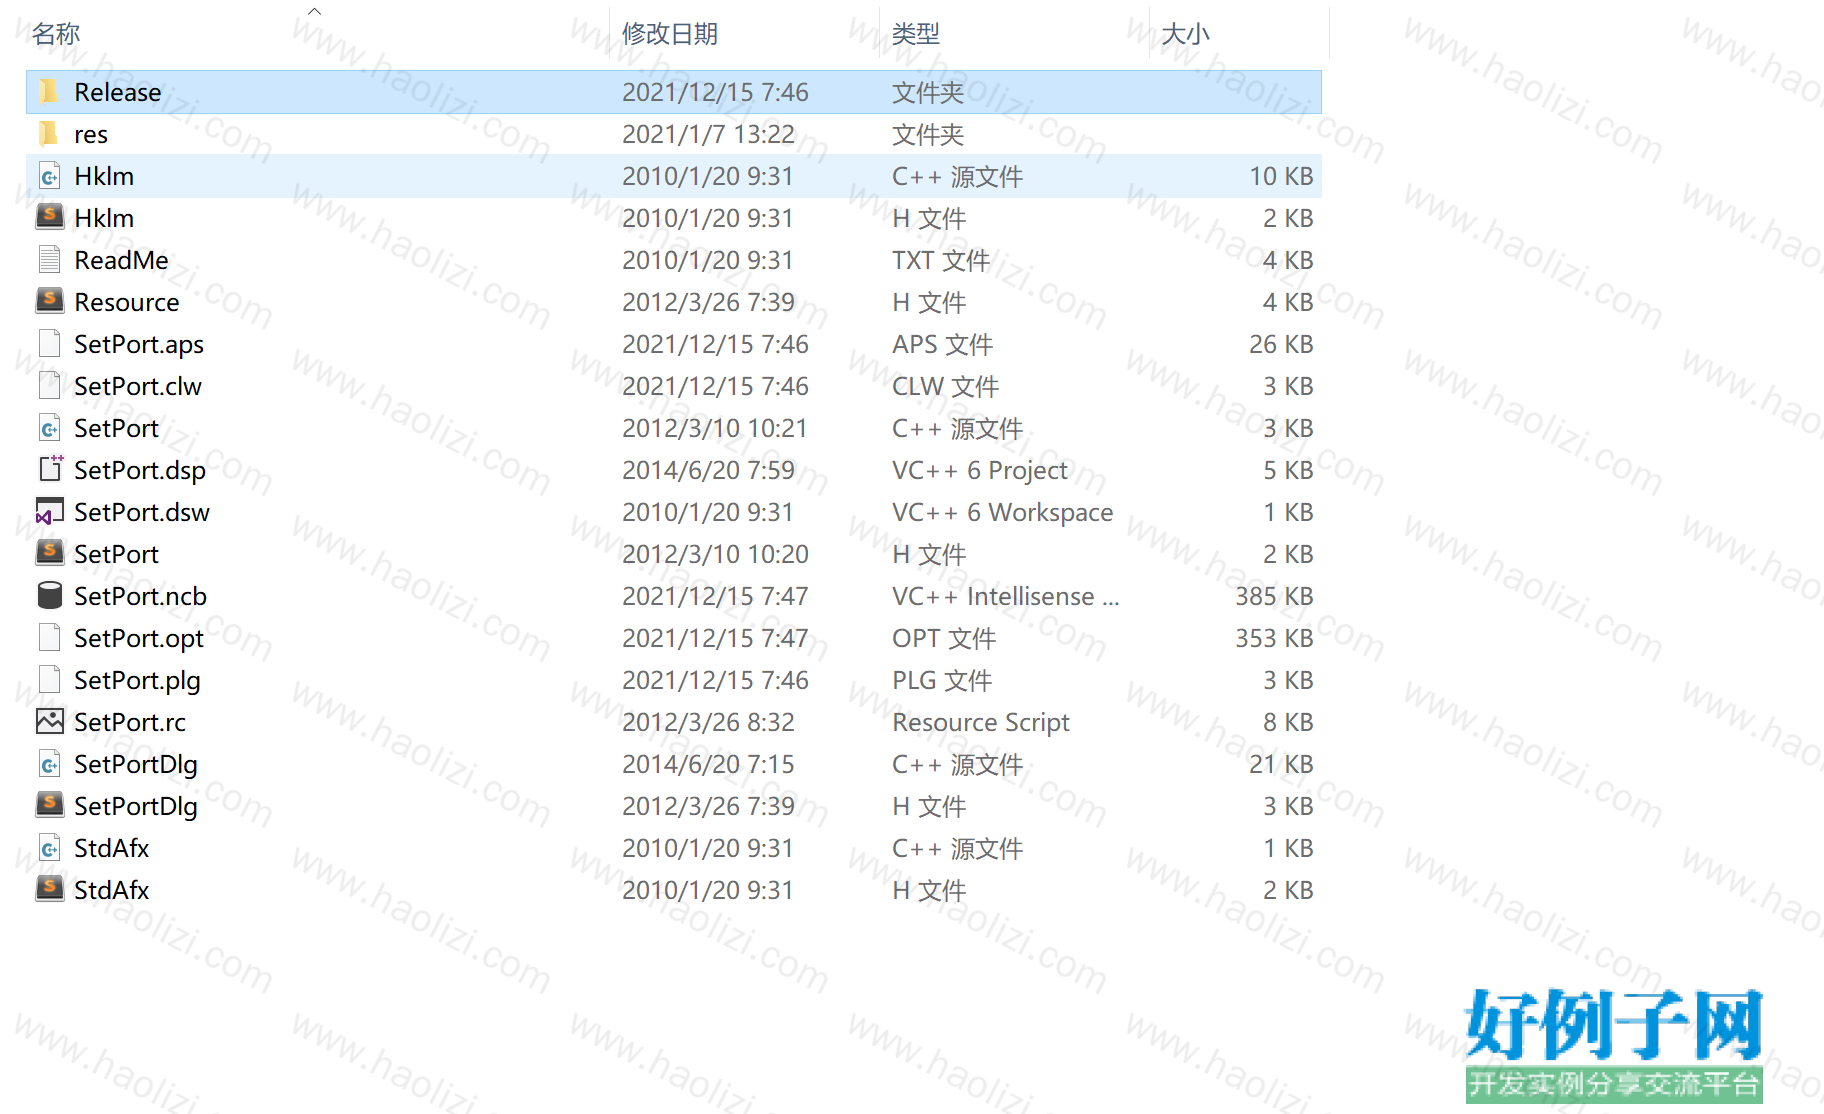1824x1114 pixels.
Task: Click the SetPort.ncb database icon
Action: pos(49,596)
